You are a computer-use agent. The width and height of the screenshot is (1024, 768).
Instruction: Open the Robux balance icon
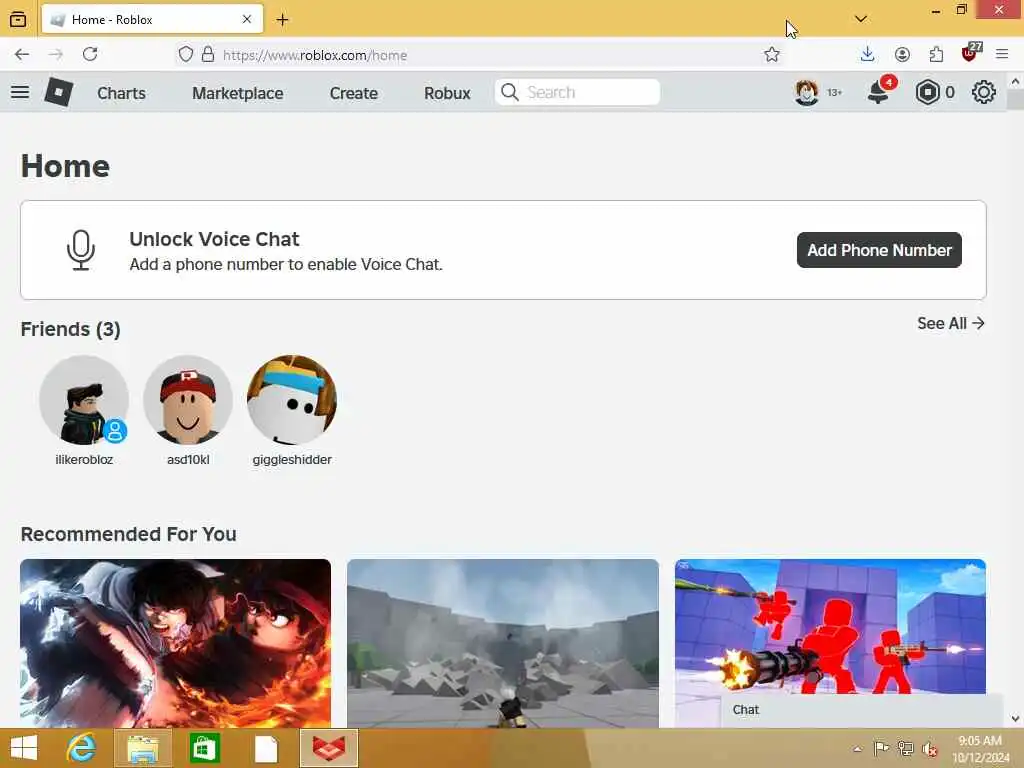[x=927, y=92]
